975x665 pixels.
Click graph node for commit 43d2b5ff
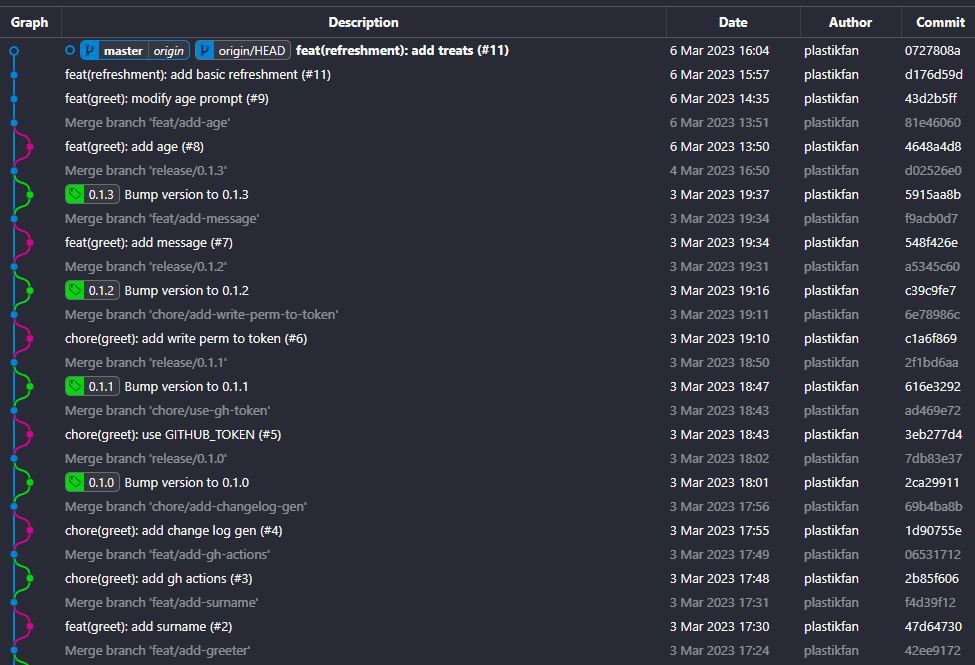(14, 98)
